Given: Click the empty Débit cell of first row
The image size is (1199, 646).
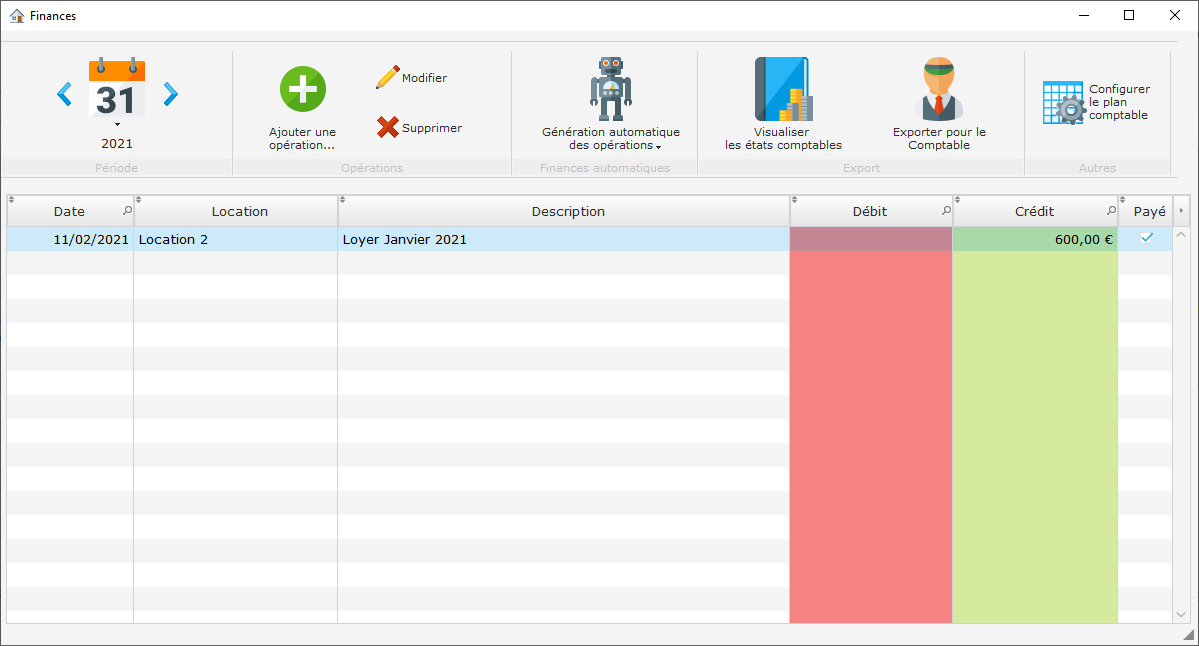Looking at the screenshot, I should 871,239.
